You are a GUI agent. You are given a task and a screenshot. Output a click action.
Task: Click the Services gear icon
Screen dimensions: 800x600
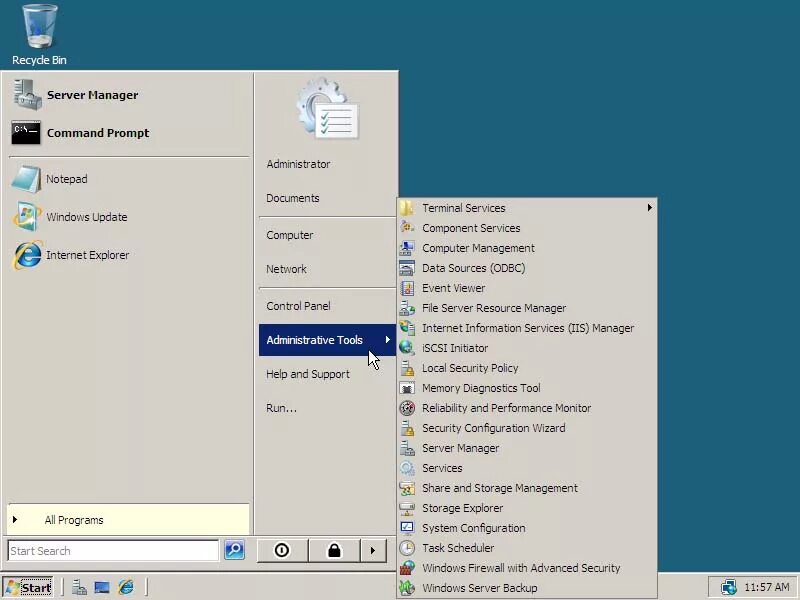click(407, 468)
